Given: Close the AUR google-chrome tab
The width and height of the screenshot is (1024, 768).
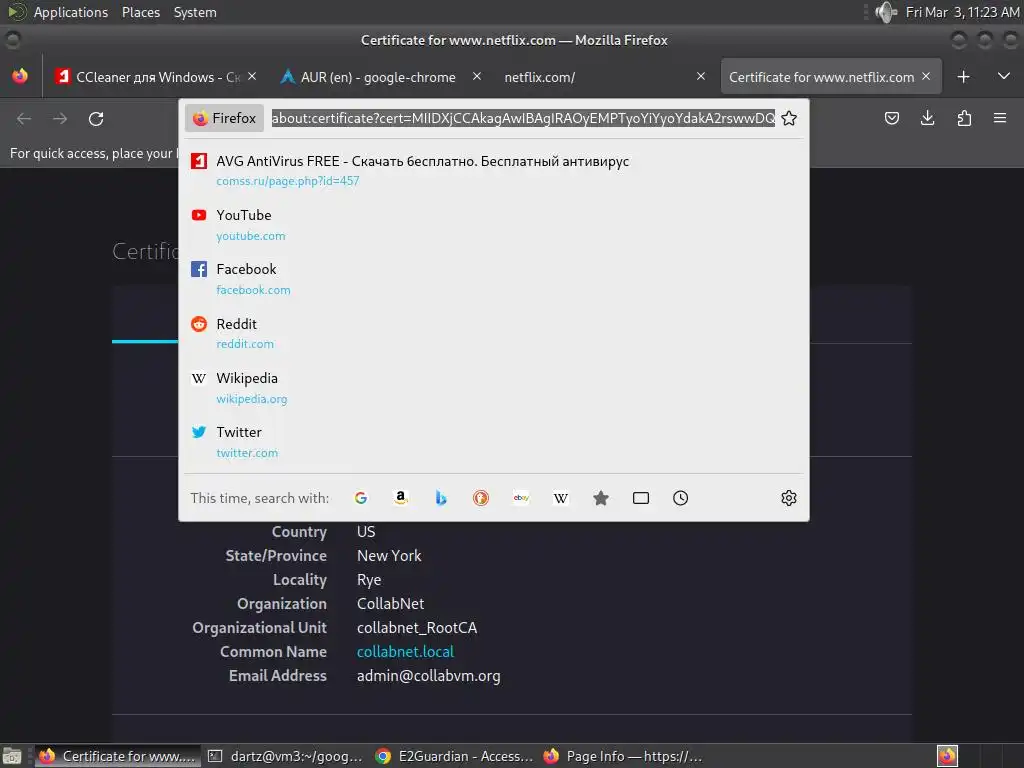Looking at the screenshot, I should (477, 76).
